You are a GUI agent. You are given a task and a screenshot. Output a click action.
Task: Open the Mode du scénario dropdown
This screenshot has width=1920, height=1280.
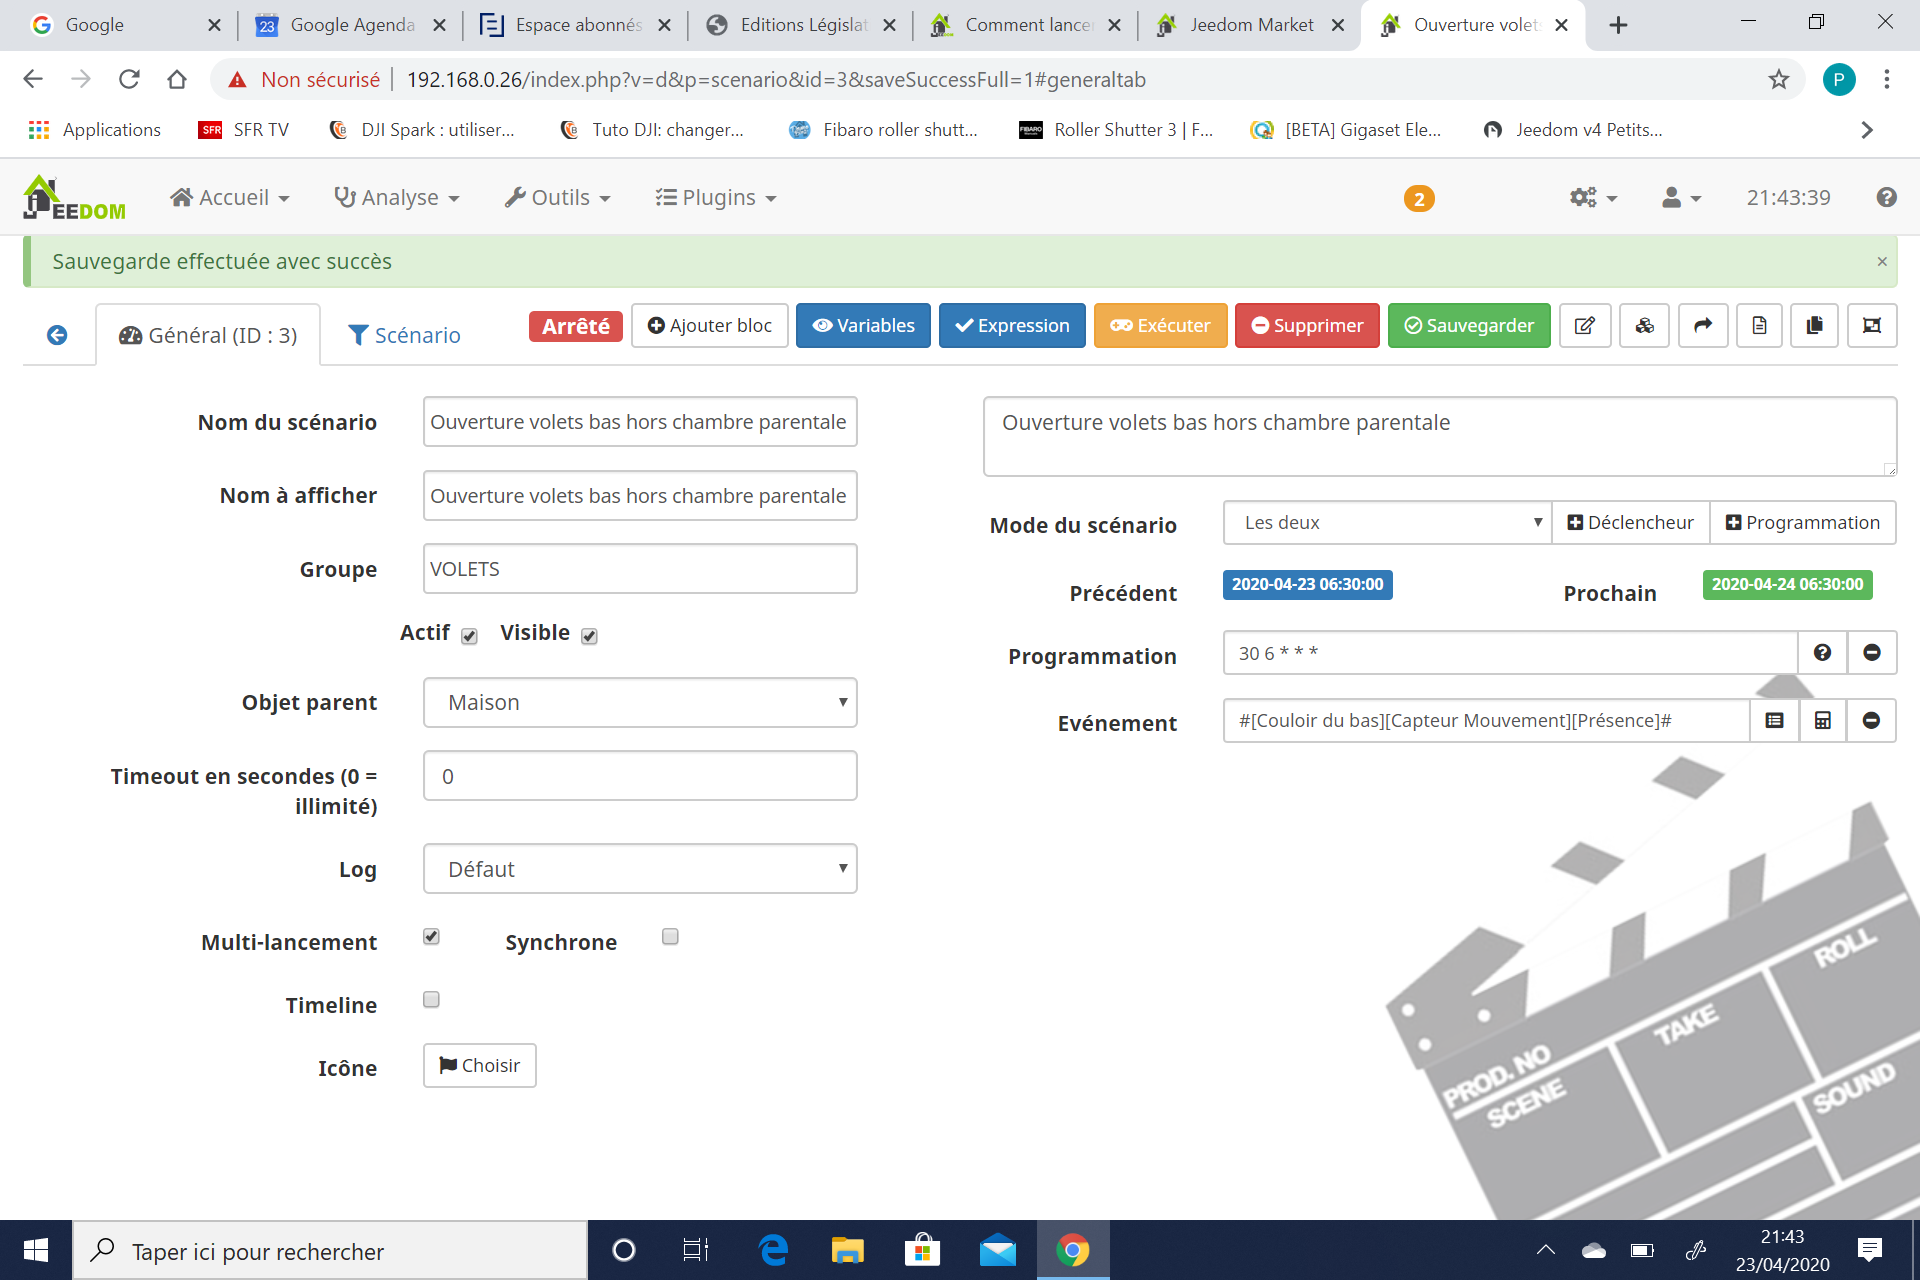coord(1386,523)
